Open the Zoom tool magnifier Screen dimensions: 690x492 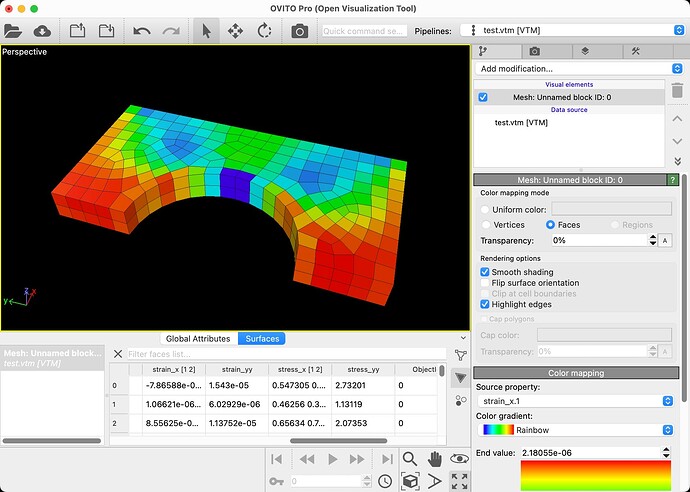(x=410, y=459)
